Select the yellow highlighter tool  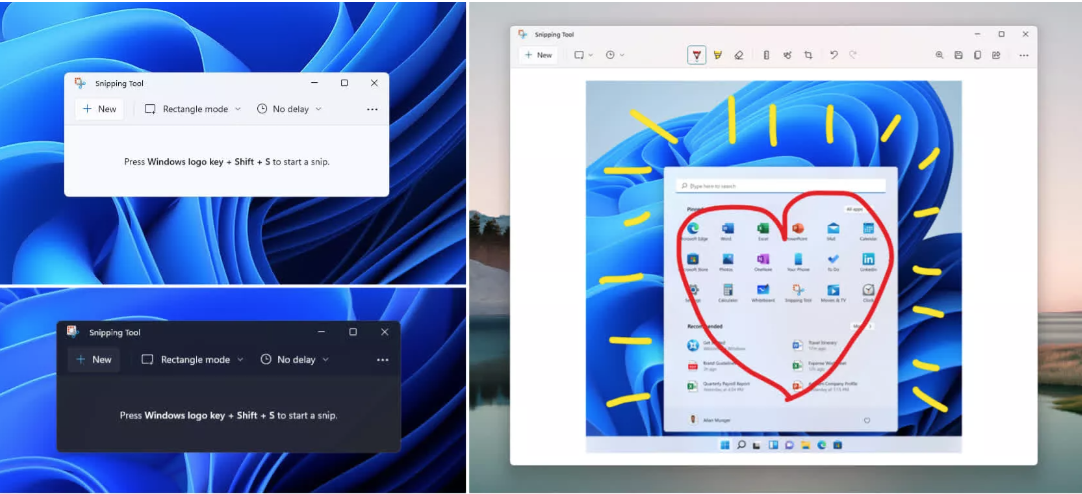[718, 55]
